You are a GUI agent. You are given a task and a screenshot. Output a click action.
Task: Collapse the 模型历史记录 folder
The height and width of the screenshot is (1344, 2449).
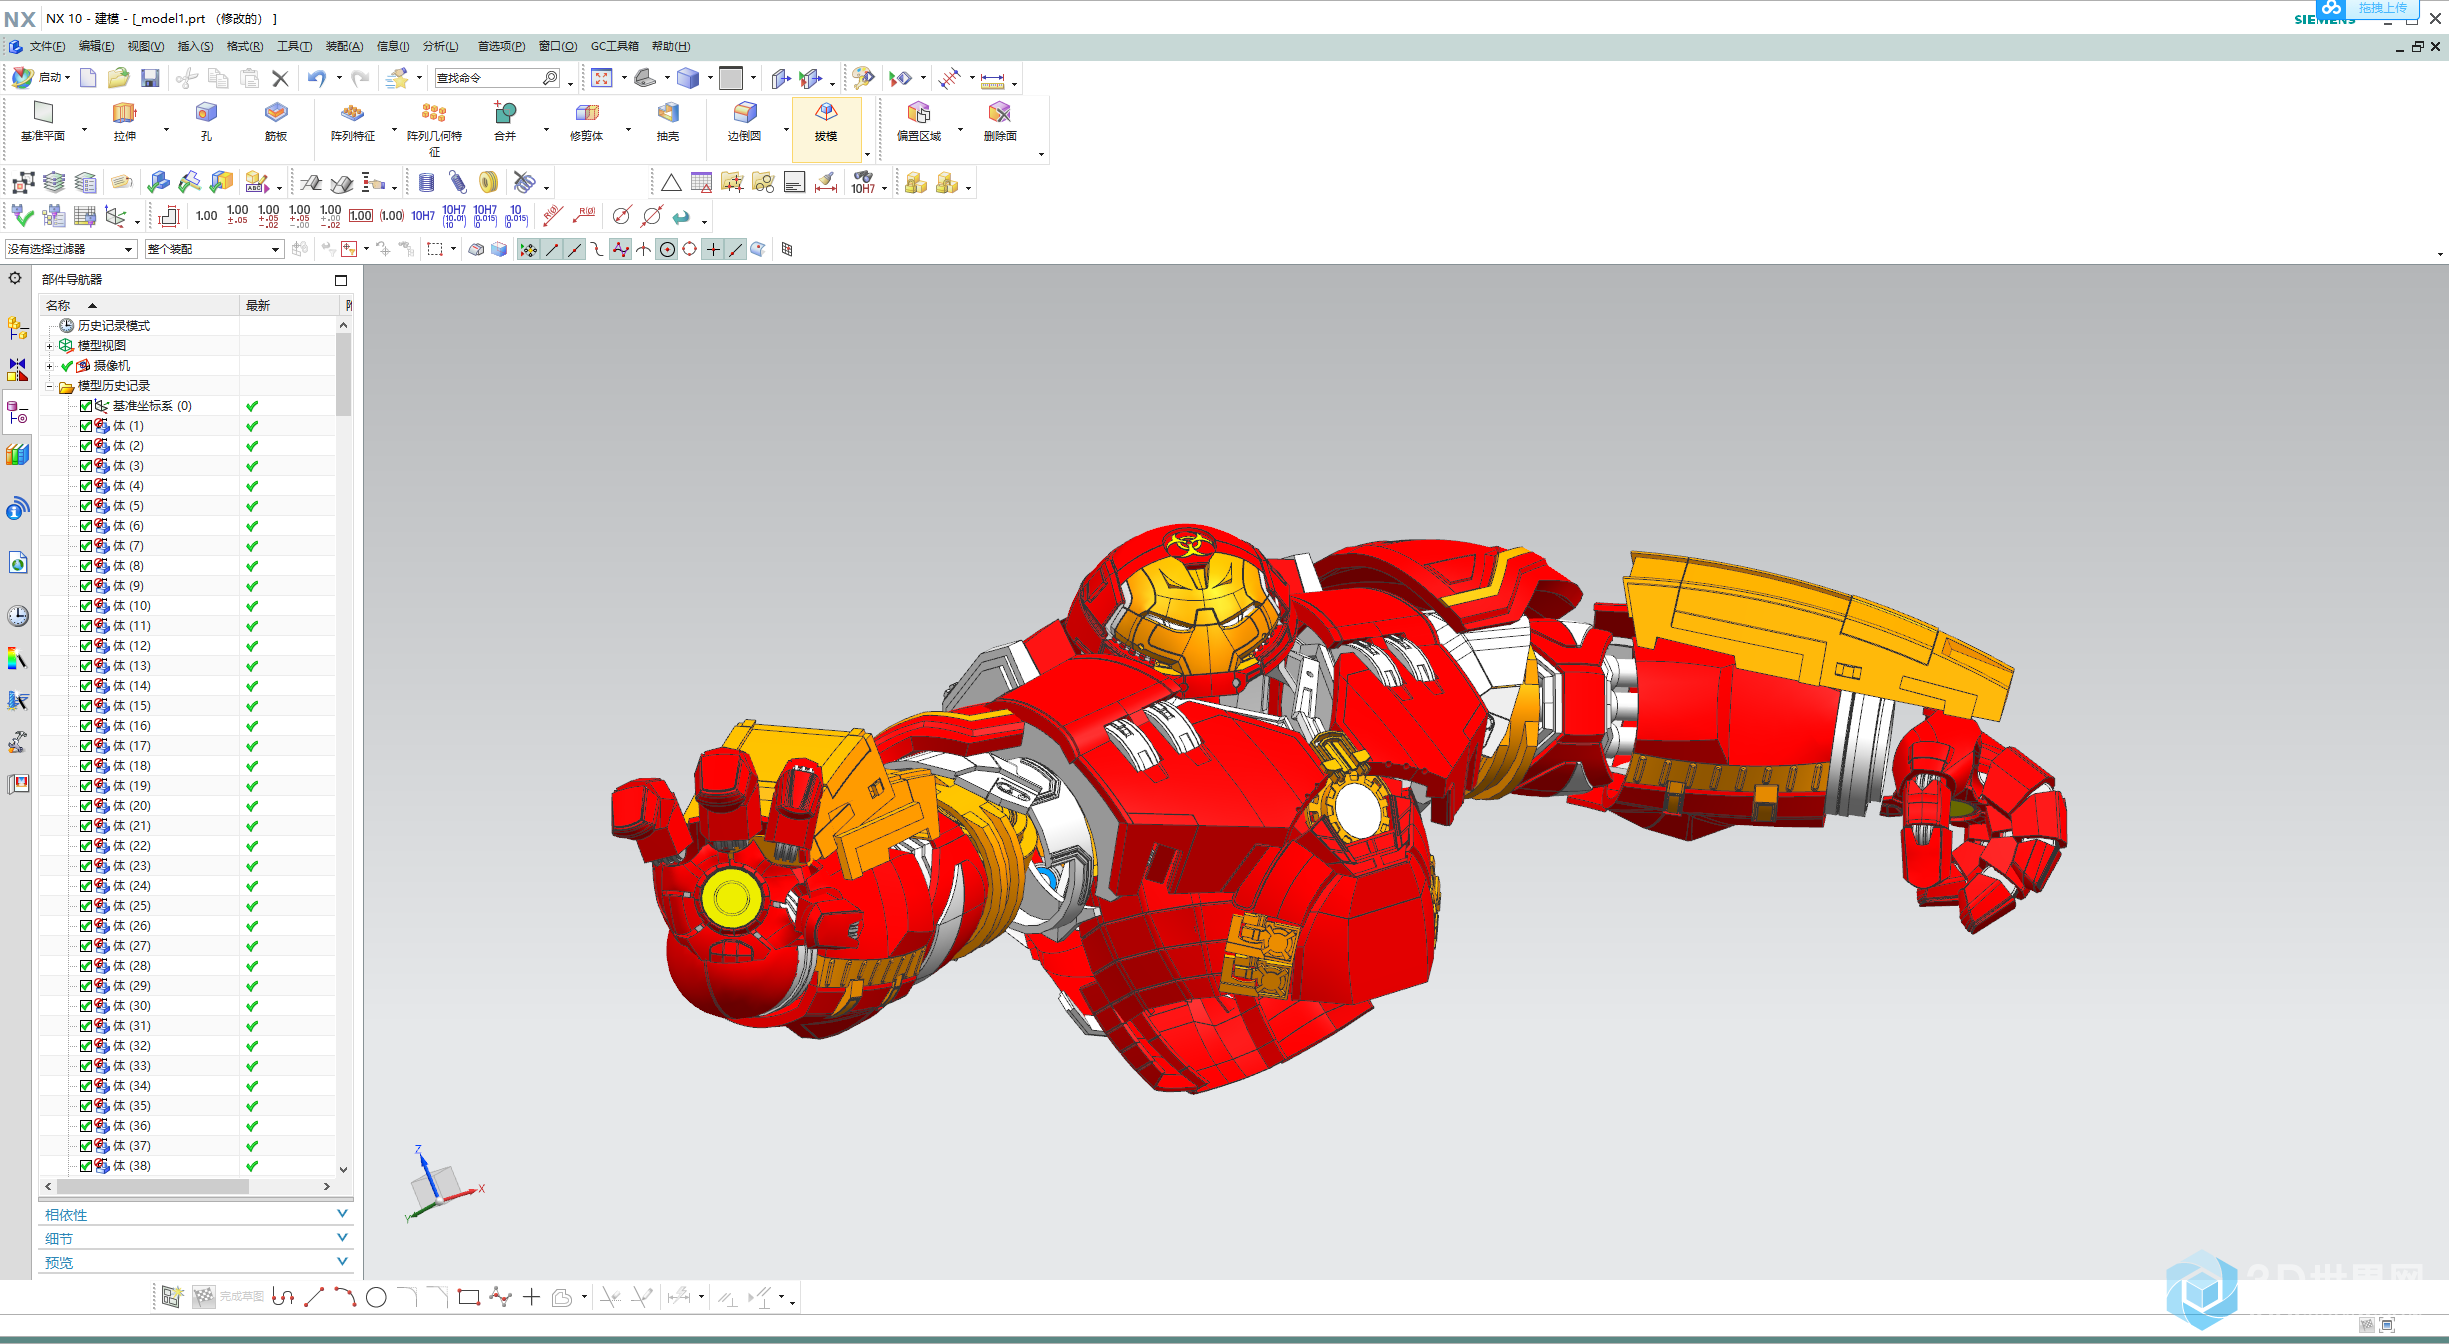tap(49, 386)
